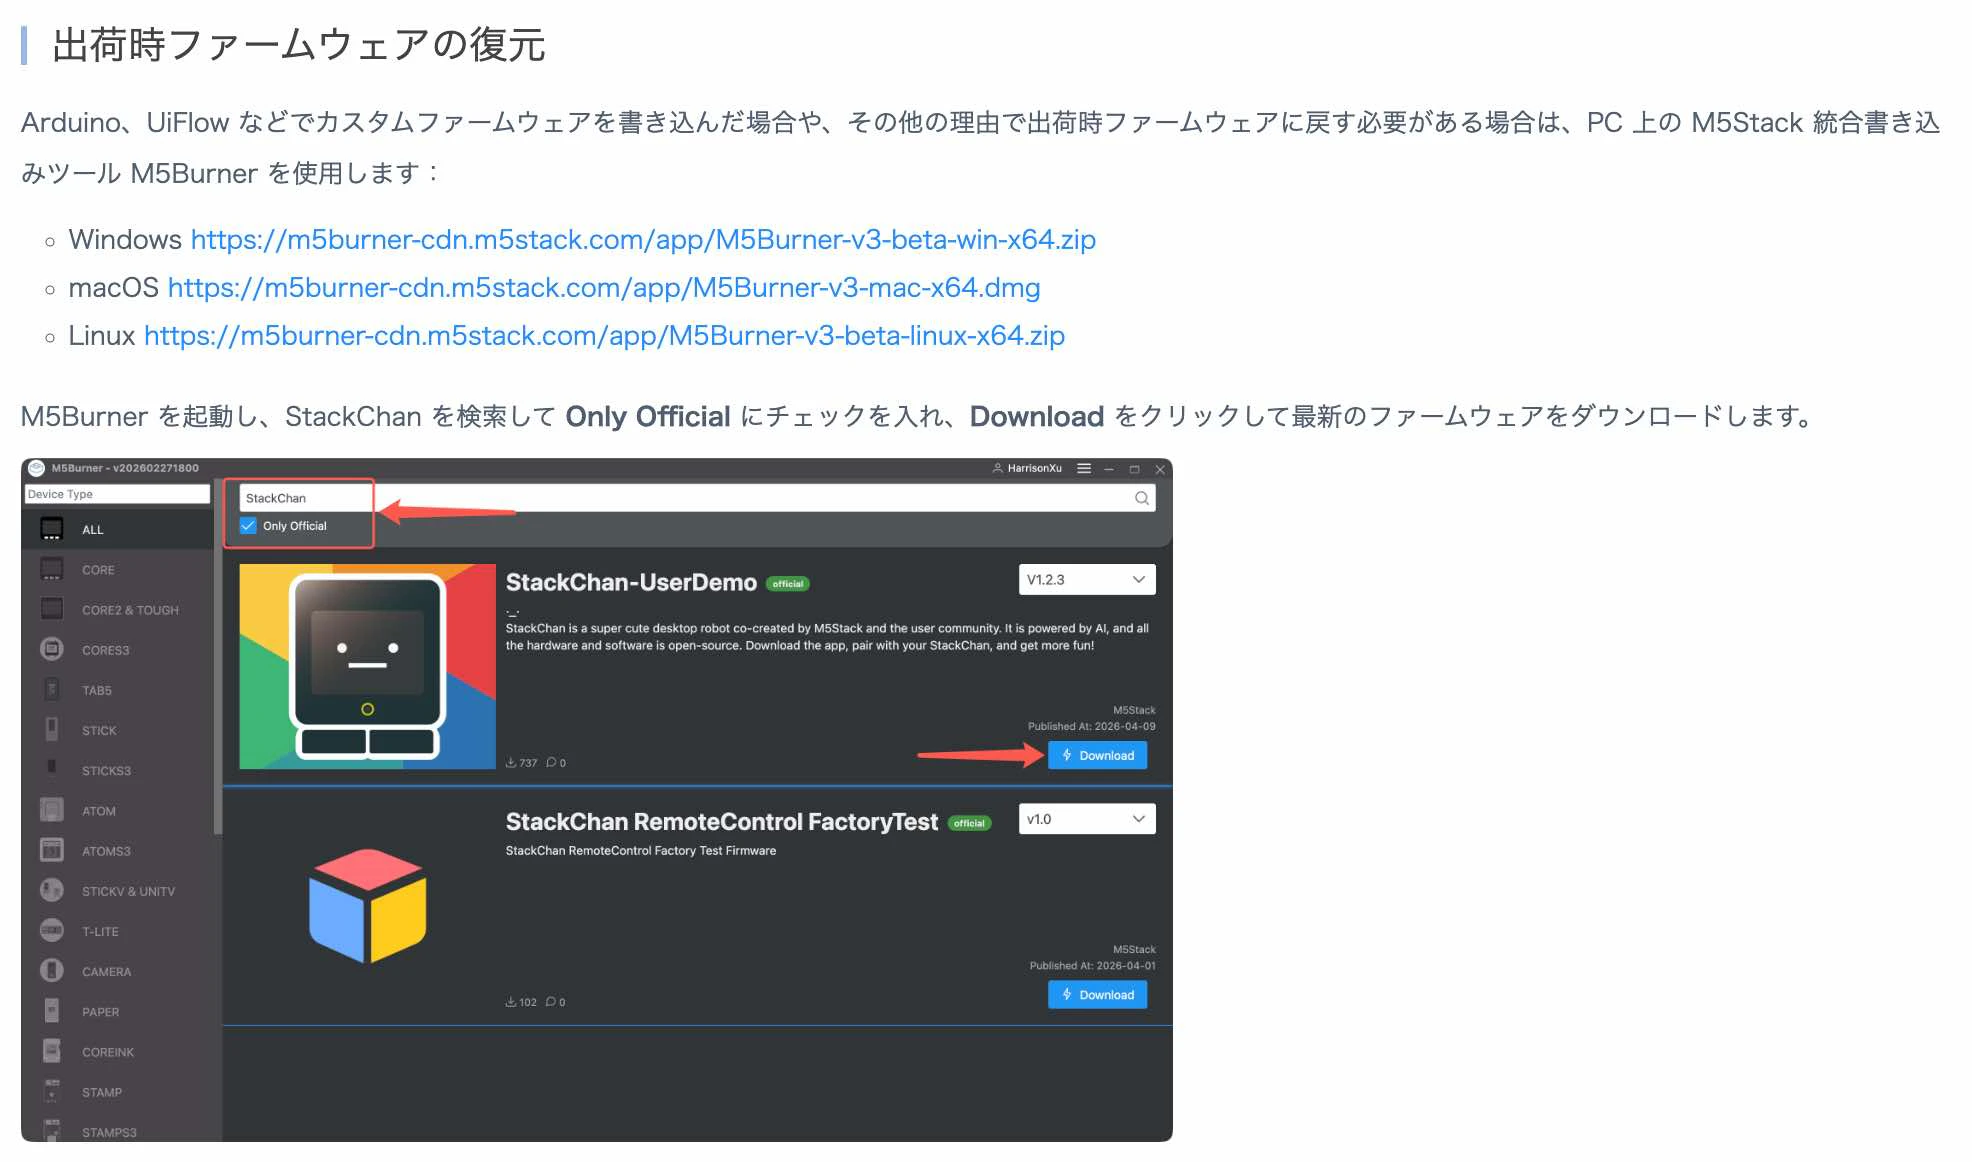Image resolution: width=1972 pixels, height=1162 pixels.
Task: Open the macOS M5Burner dmg download link
Action: pos(604,288)
